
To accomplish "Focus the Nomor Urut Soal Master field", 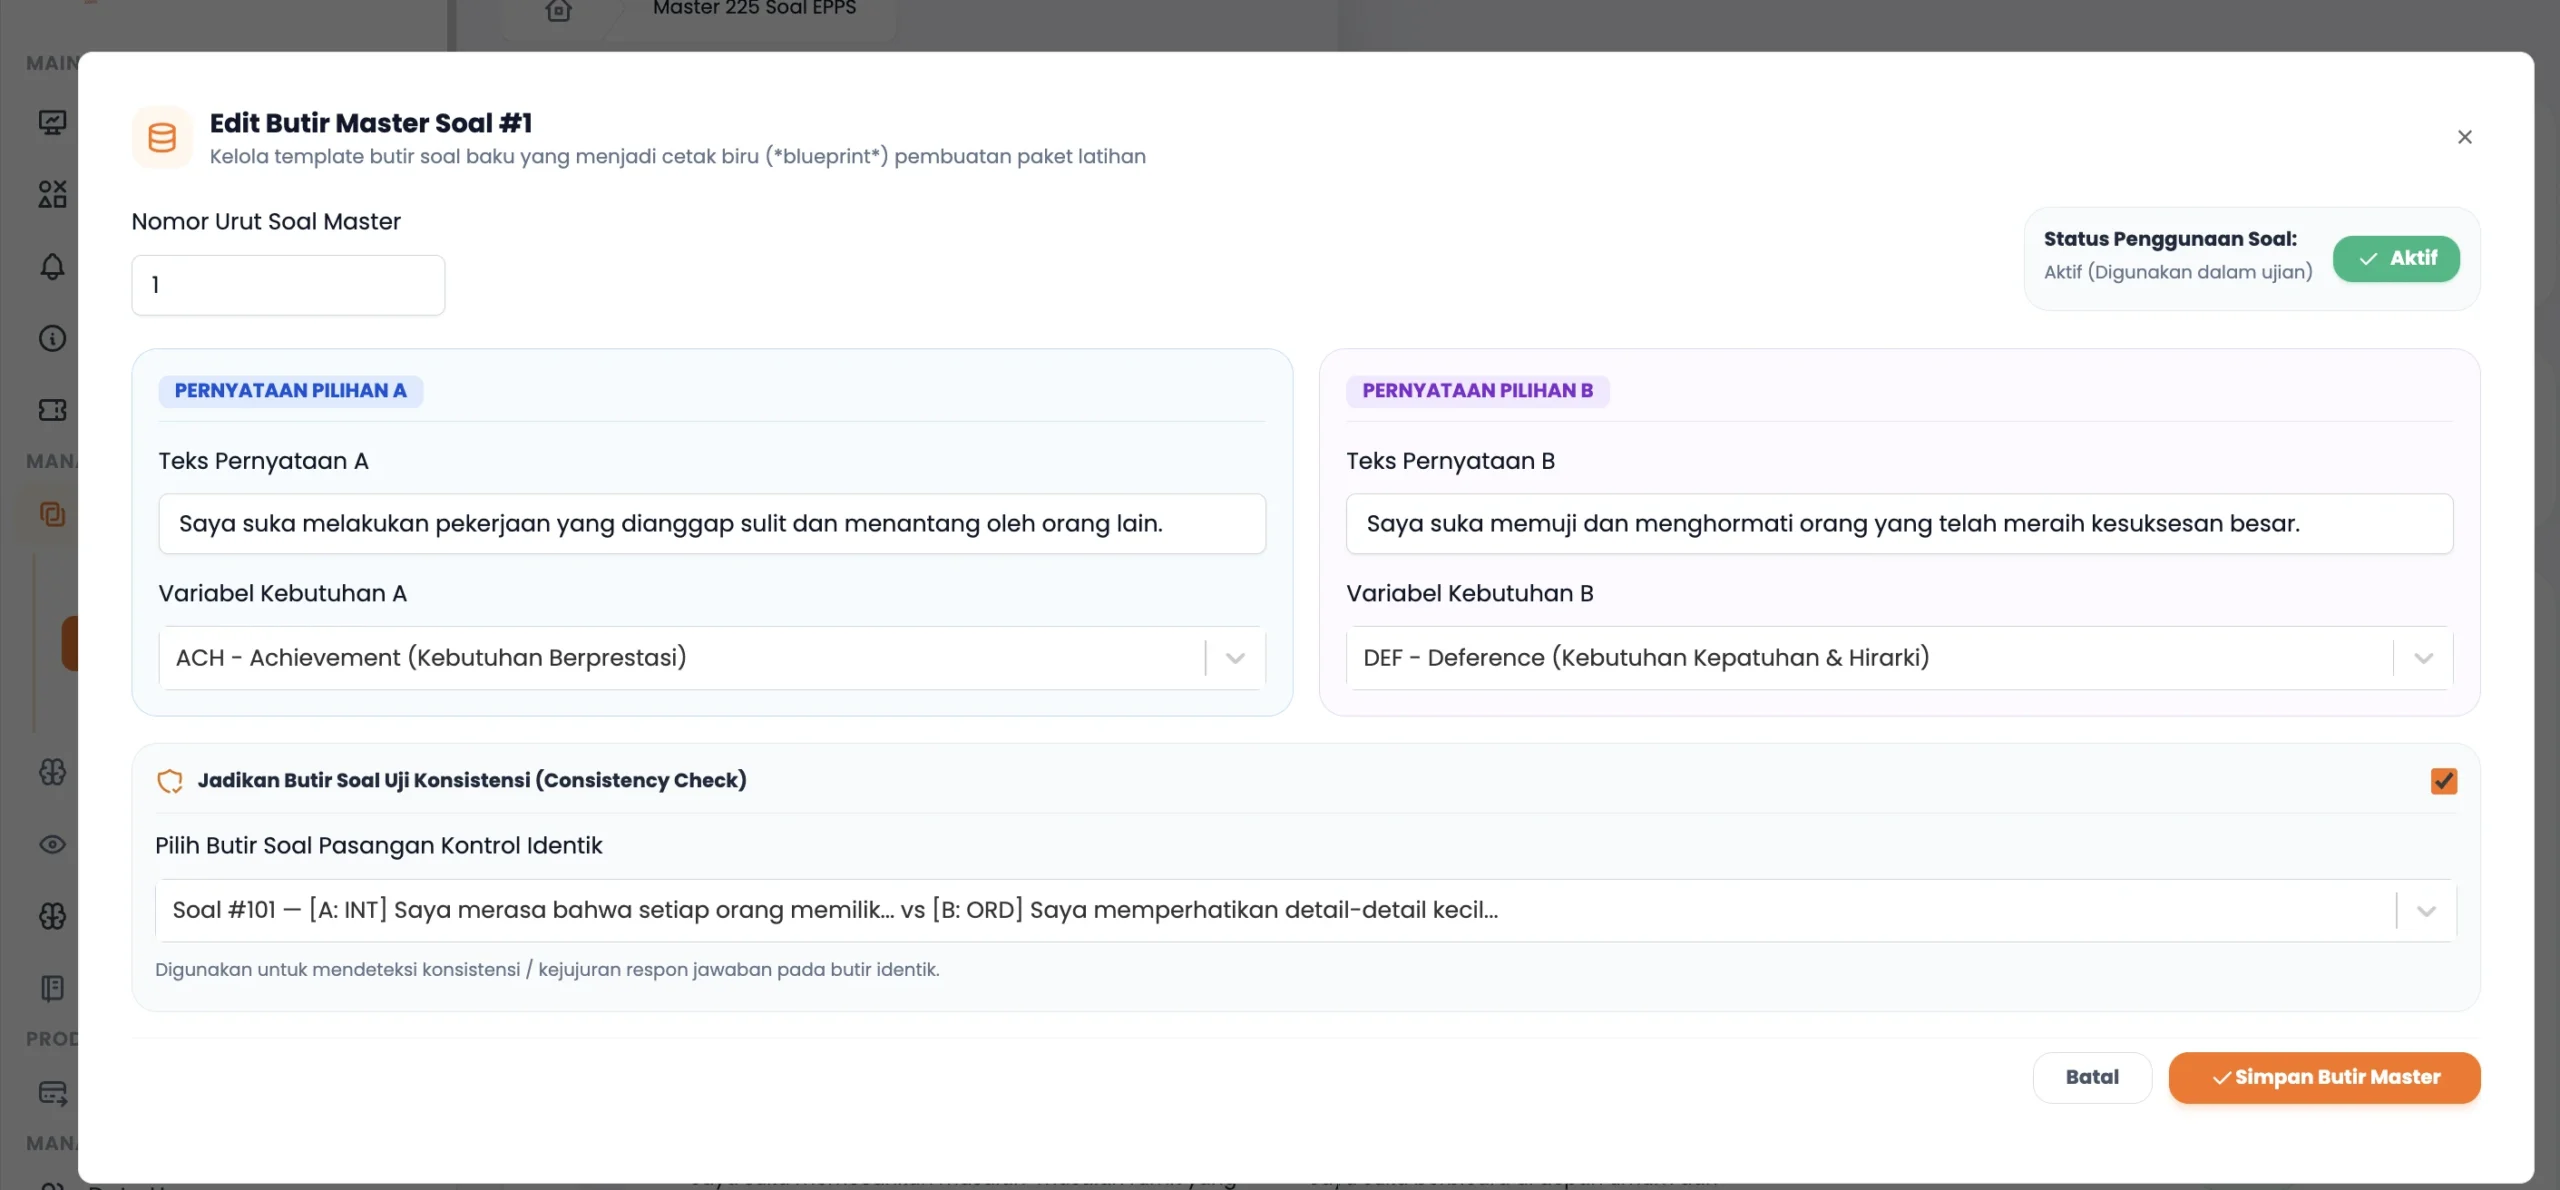I will point(288,285).
